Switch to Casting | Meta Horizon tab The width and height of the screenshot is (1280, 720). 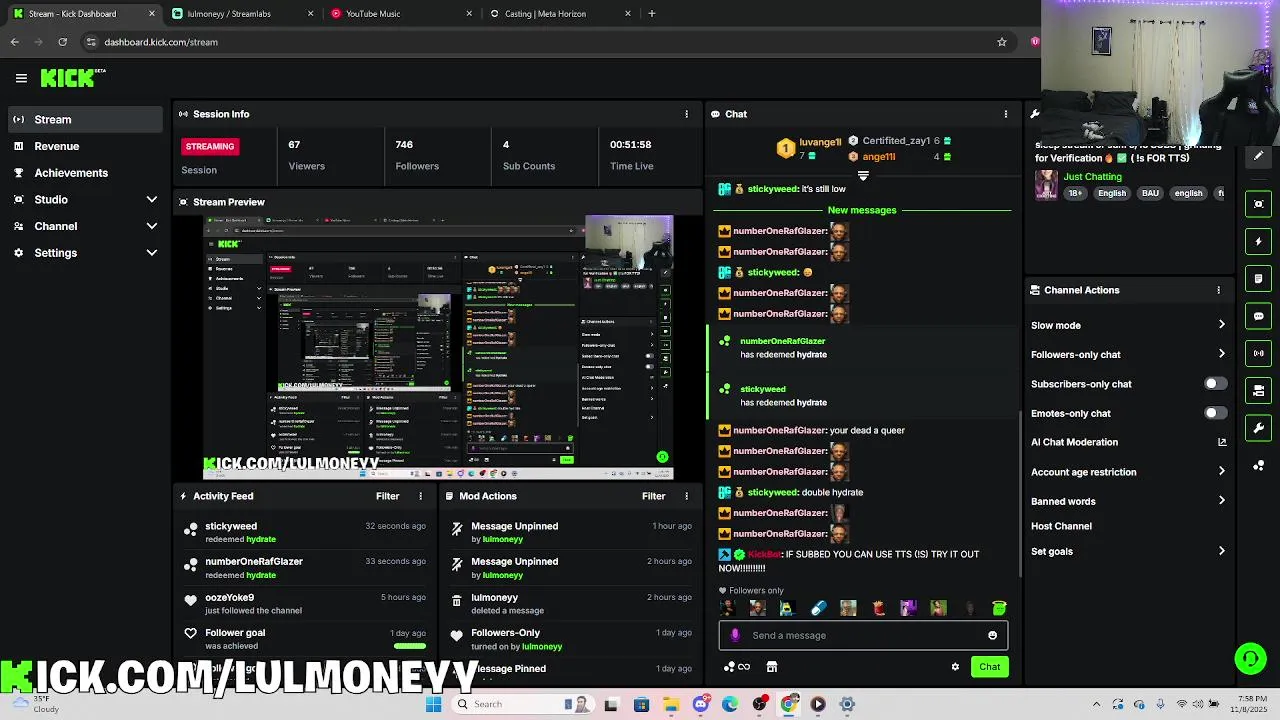pos(559,14)
